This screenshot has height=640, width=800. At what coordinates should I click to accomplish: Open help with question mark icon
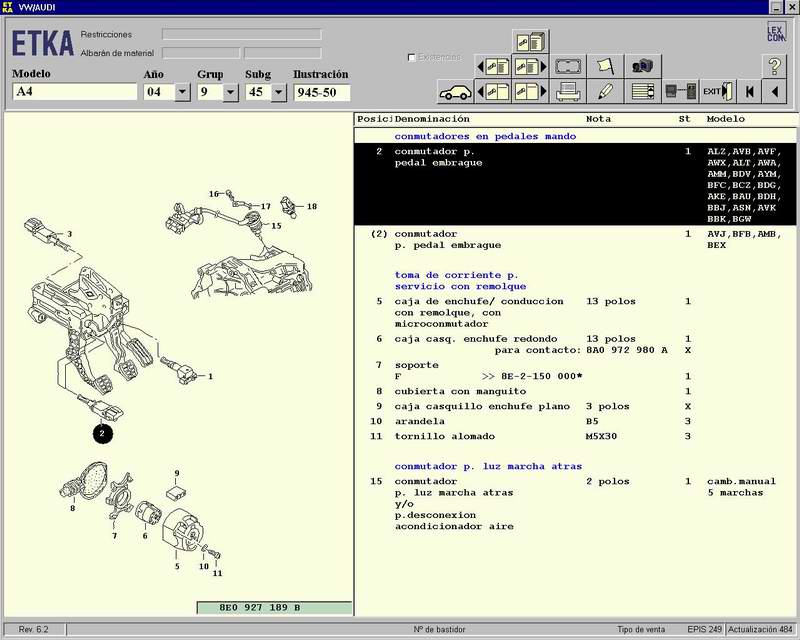point(774,66)
